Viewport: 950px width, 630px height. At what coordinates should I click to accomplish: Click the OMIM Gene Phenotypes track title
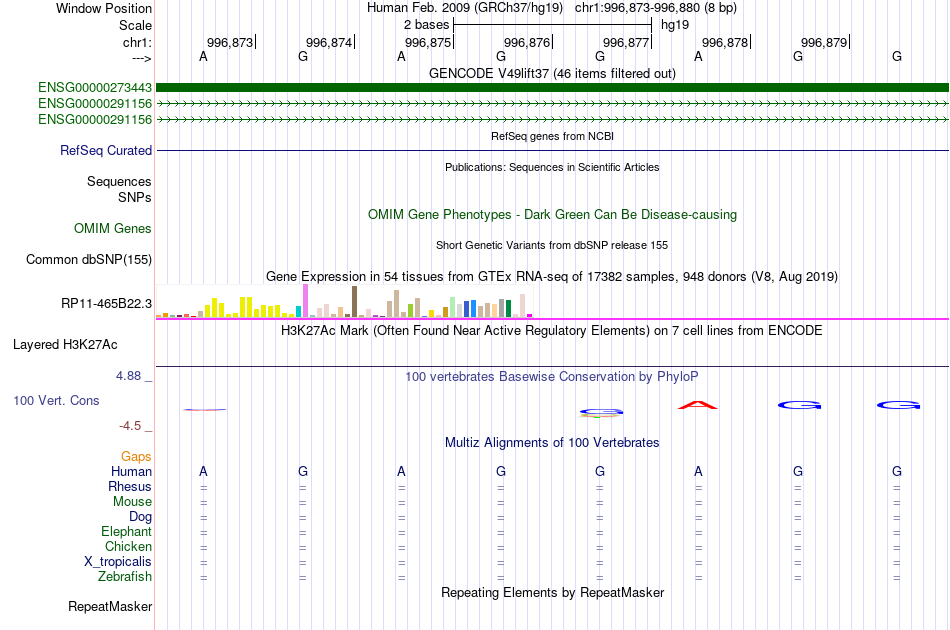552,214
